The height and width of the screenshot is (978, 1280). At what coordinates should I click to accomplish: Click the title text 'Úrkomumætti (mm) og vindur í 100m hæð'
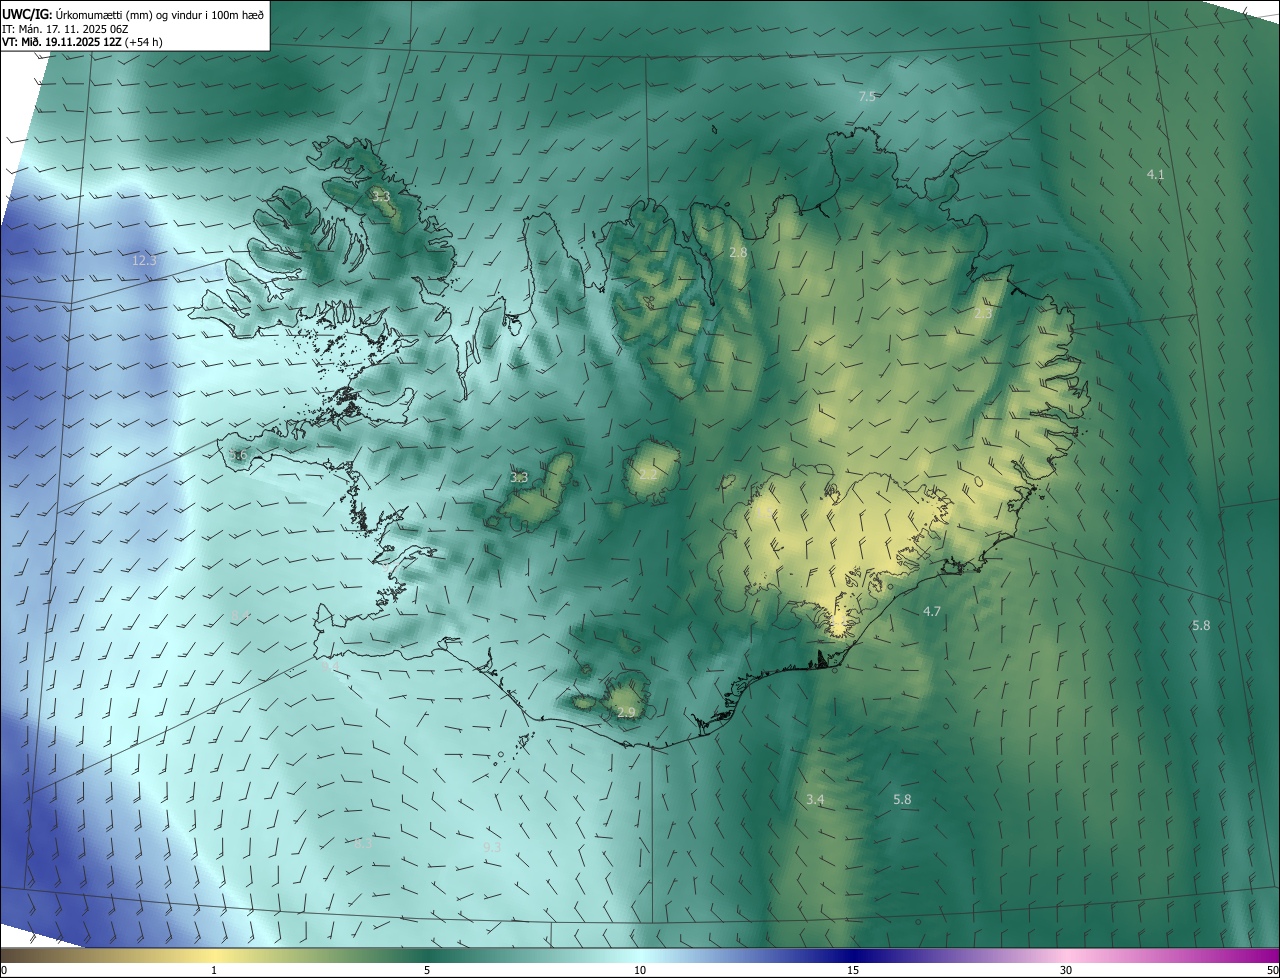click(x=160, y=14)
